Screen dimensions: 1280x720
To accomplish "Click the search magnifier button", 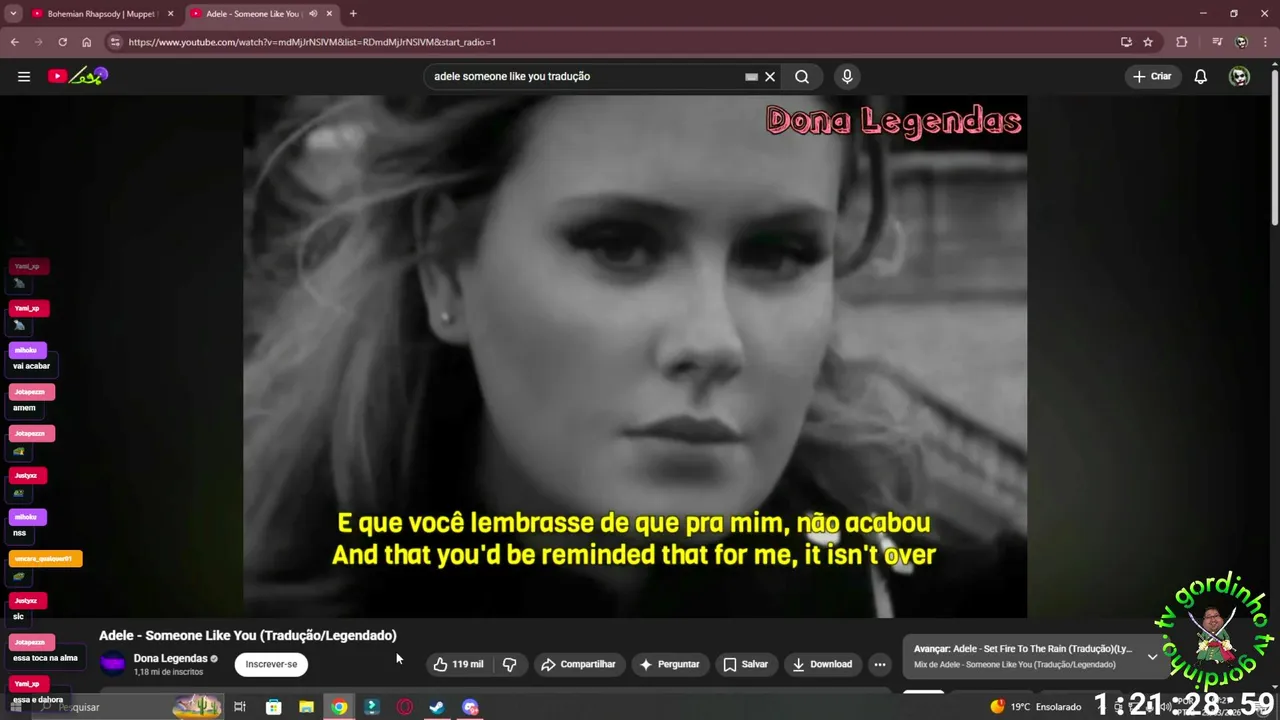I will coord(802,76).
